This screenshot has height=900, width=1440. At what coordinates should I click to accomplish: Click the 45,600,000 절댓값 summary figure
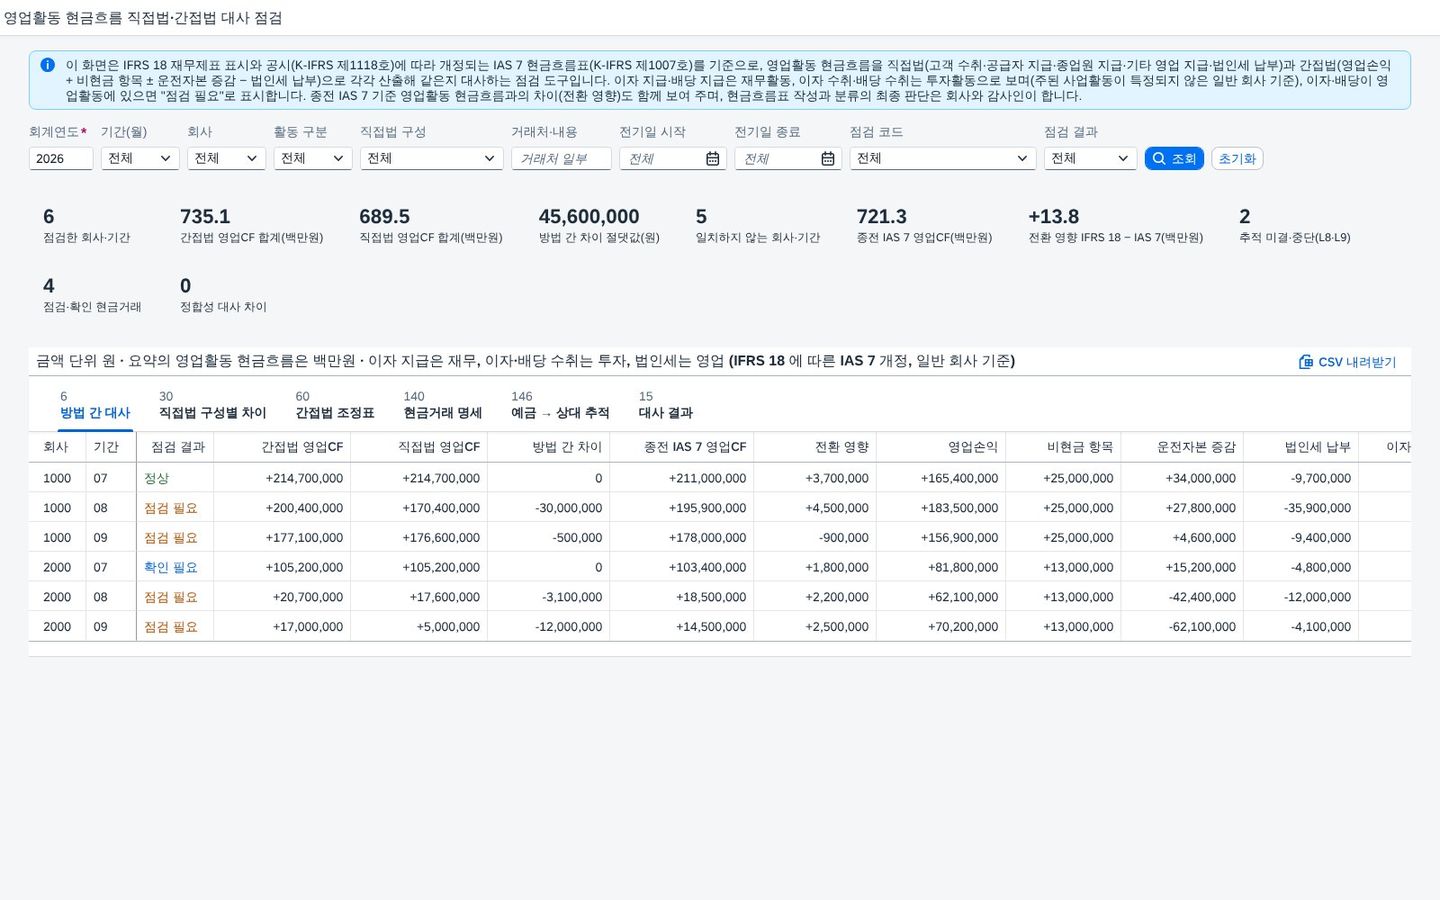pos(589,217)
